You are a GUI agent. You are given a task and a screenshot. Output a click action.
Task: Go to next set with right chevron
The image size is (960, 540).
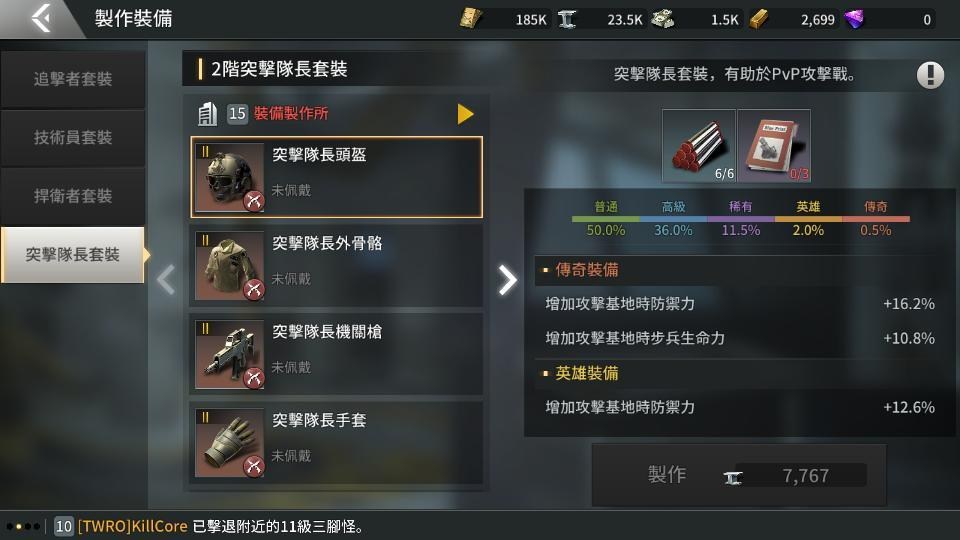[507, 280]
